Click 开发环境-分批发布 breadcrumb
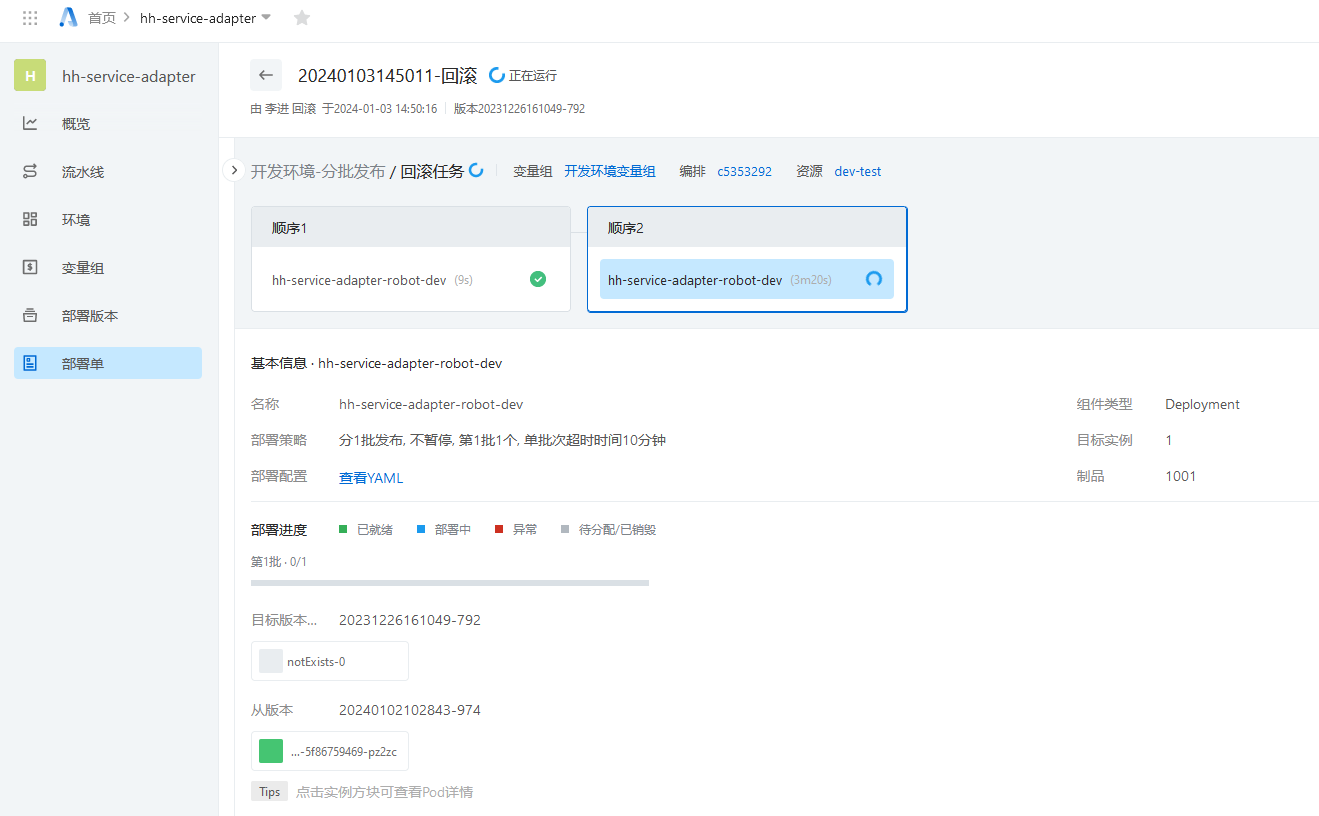Image resolution: width=1319 pixels, height=816 pixels. pos(317,171)
